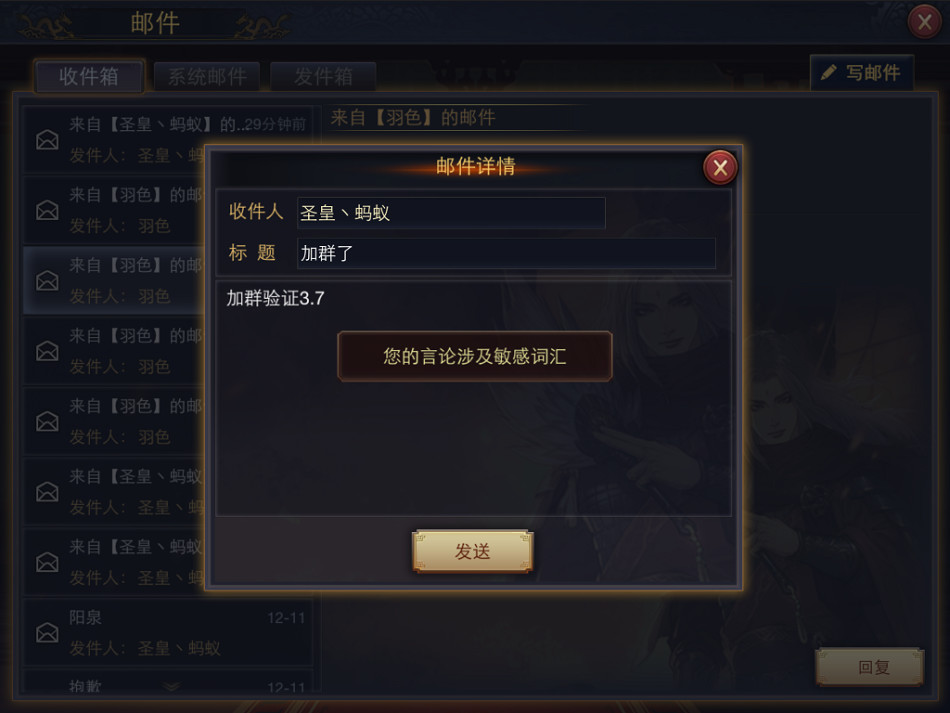Click envelope icon of fifth mail in list

pyautogui.click(x=47, y=422)
